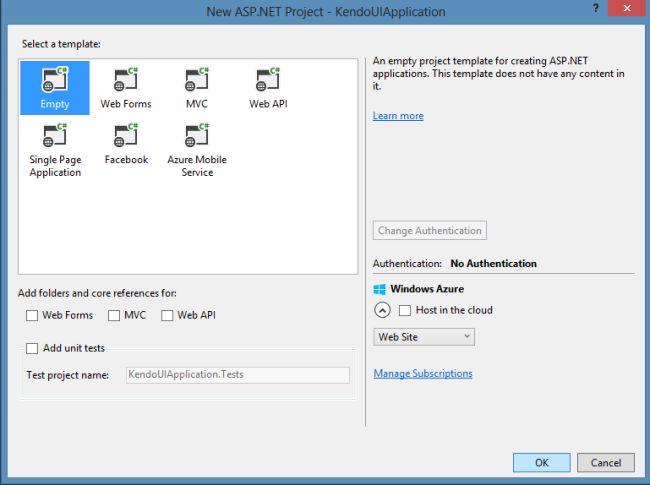Open the Web Site dropdown

[424, 337]
